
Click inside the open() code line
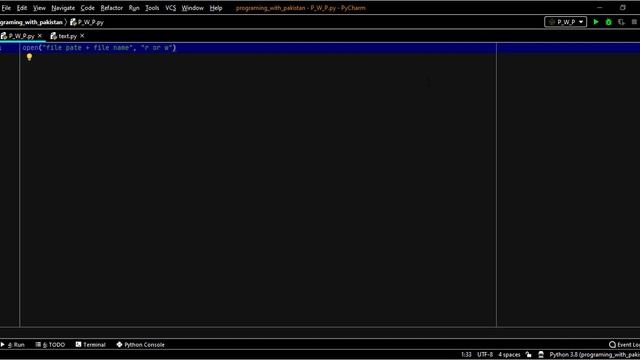point(99,48)
